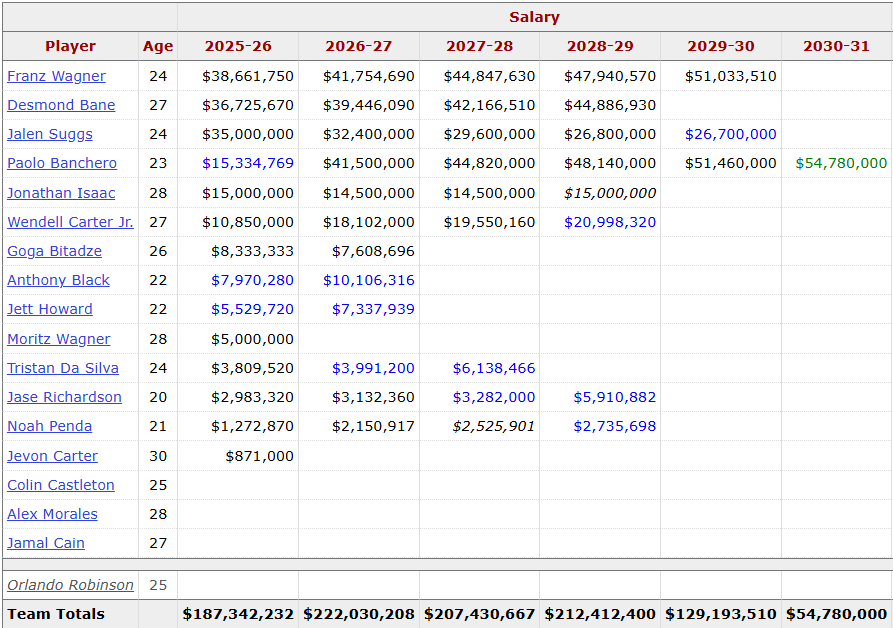Open Anthony Black's player link
The height and width of the screenshot is (628, 893).
coord(59,280)
